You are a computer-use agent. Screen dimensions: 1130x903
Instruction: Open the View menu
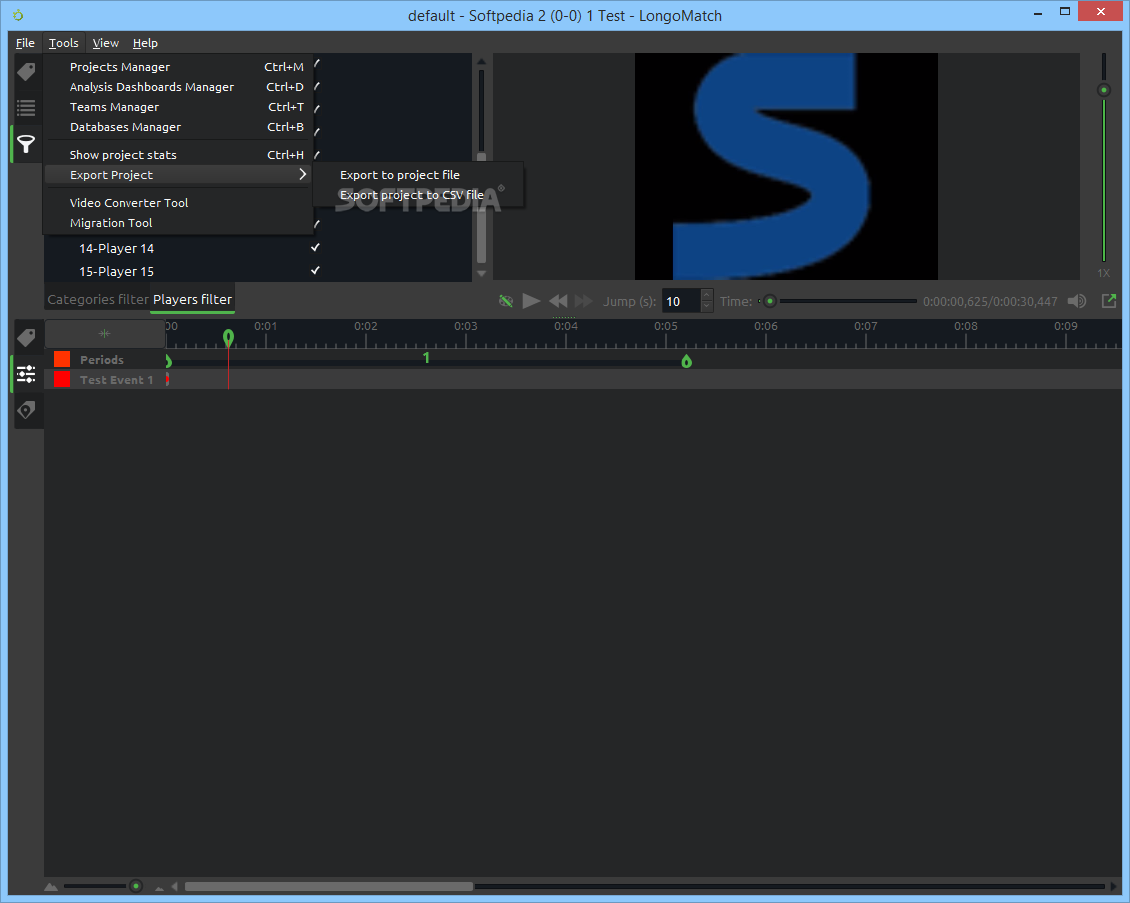(105, 43)
